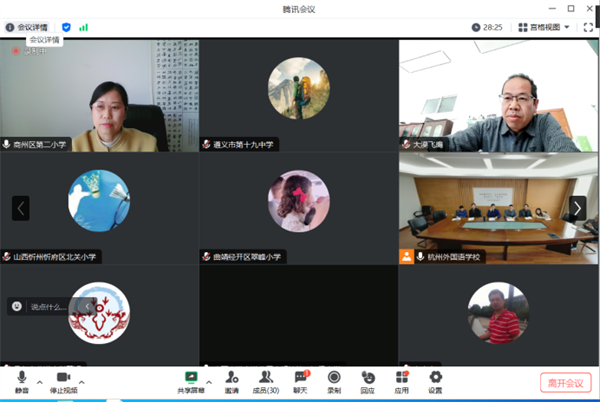
Task: Open the chat (聊天) panel
Action: [x=301, y=380]
